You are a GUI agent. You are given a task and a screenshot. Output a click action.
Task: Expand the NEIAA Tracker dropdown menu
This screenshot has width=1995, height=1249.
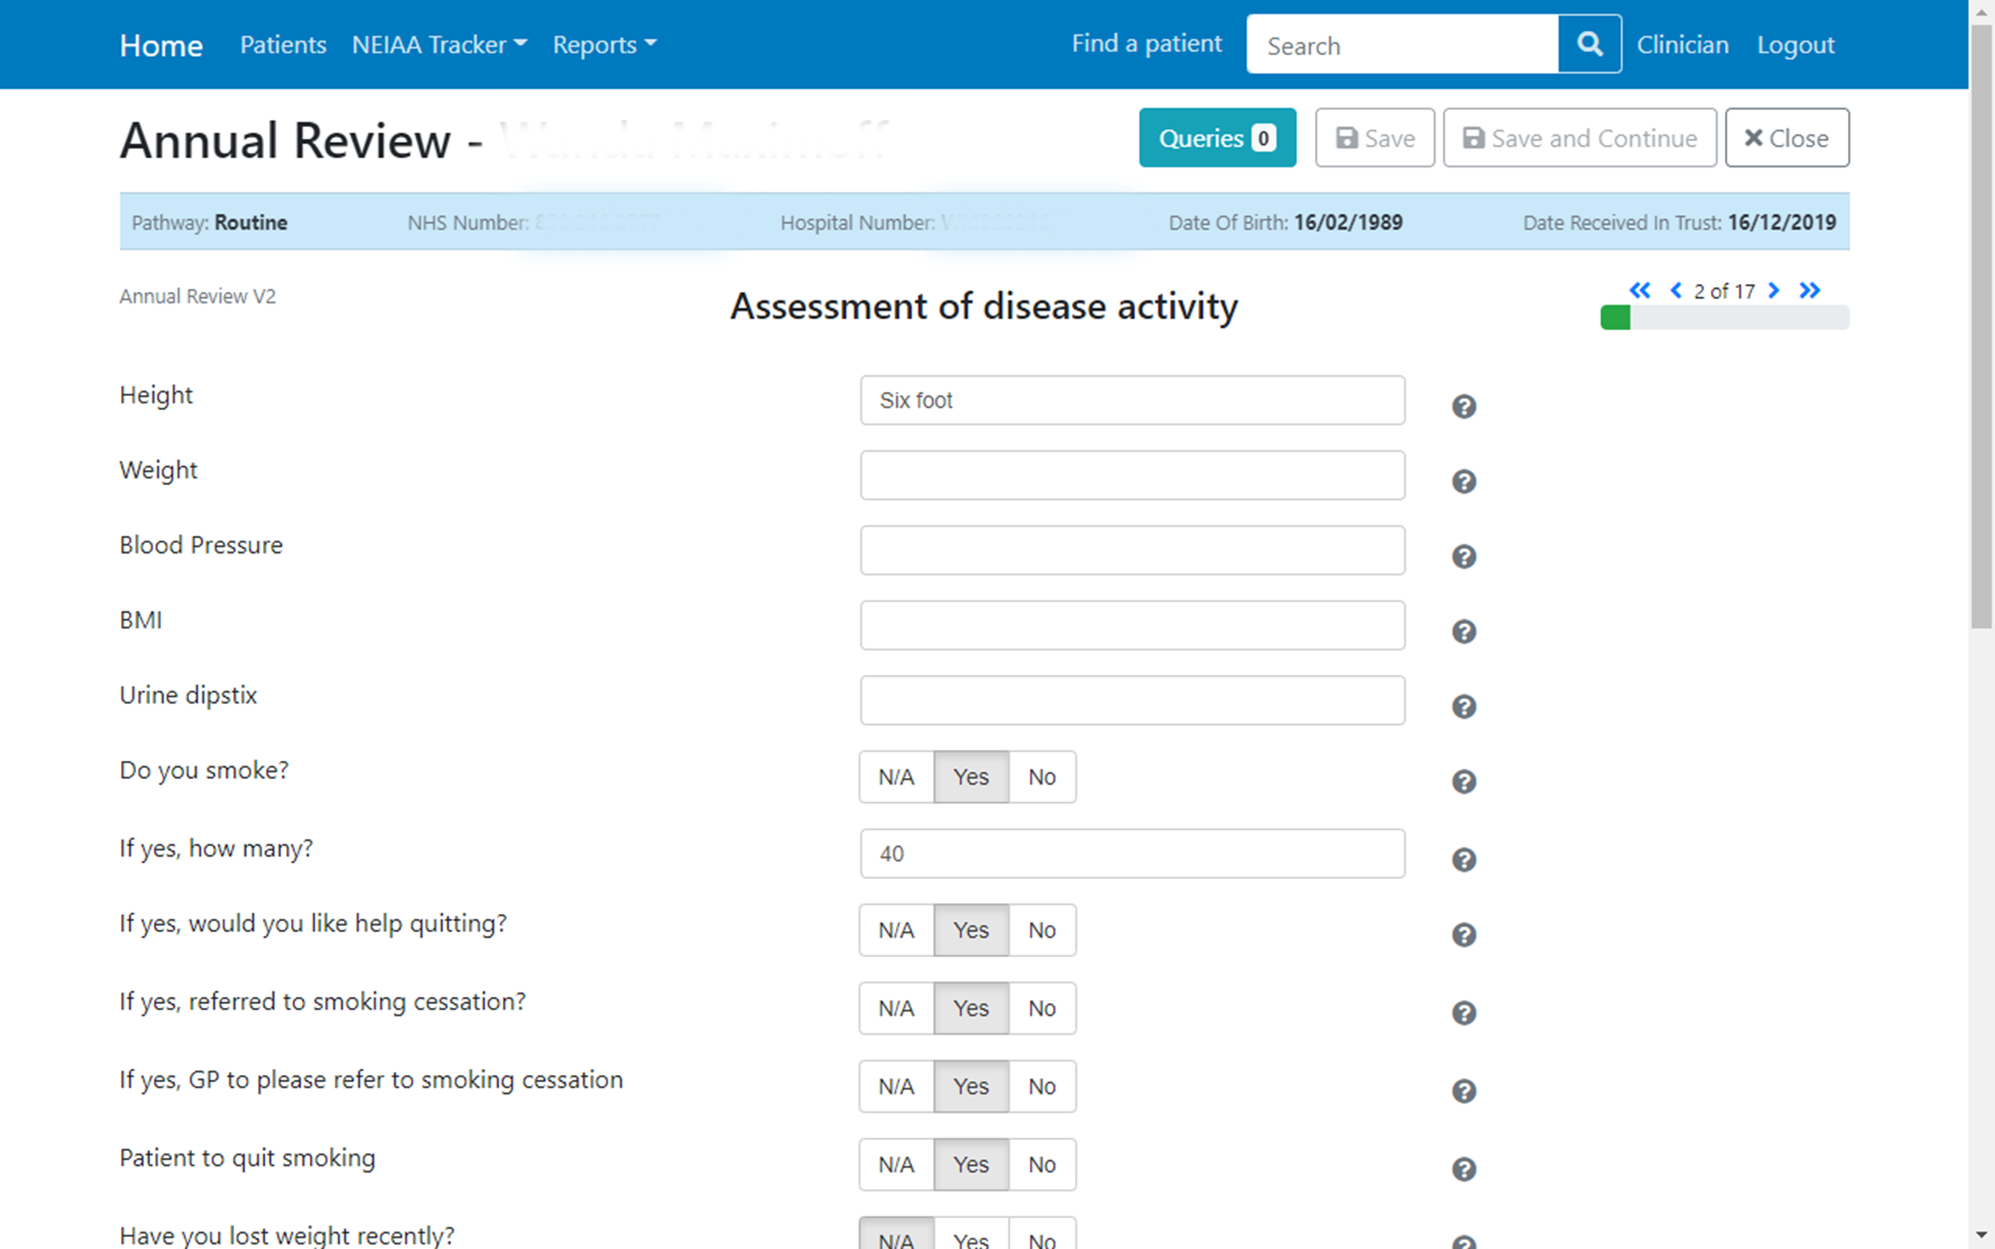[x=439, y=44]
